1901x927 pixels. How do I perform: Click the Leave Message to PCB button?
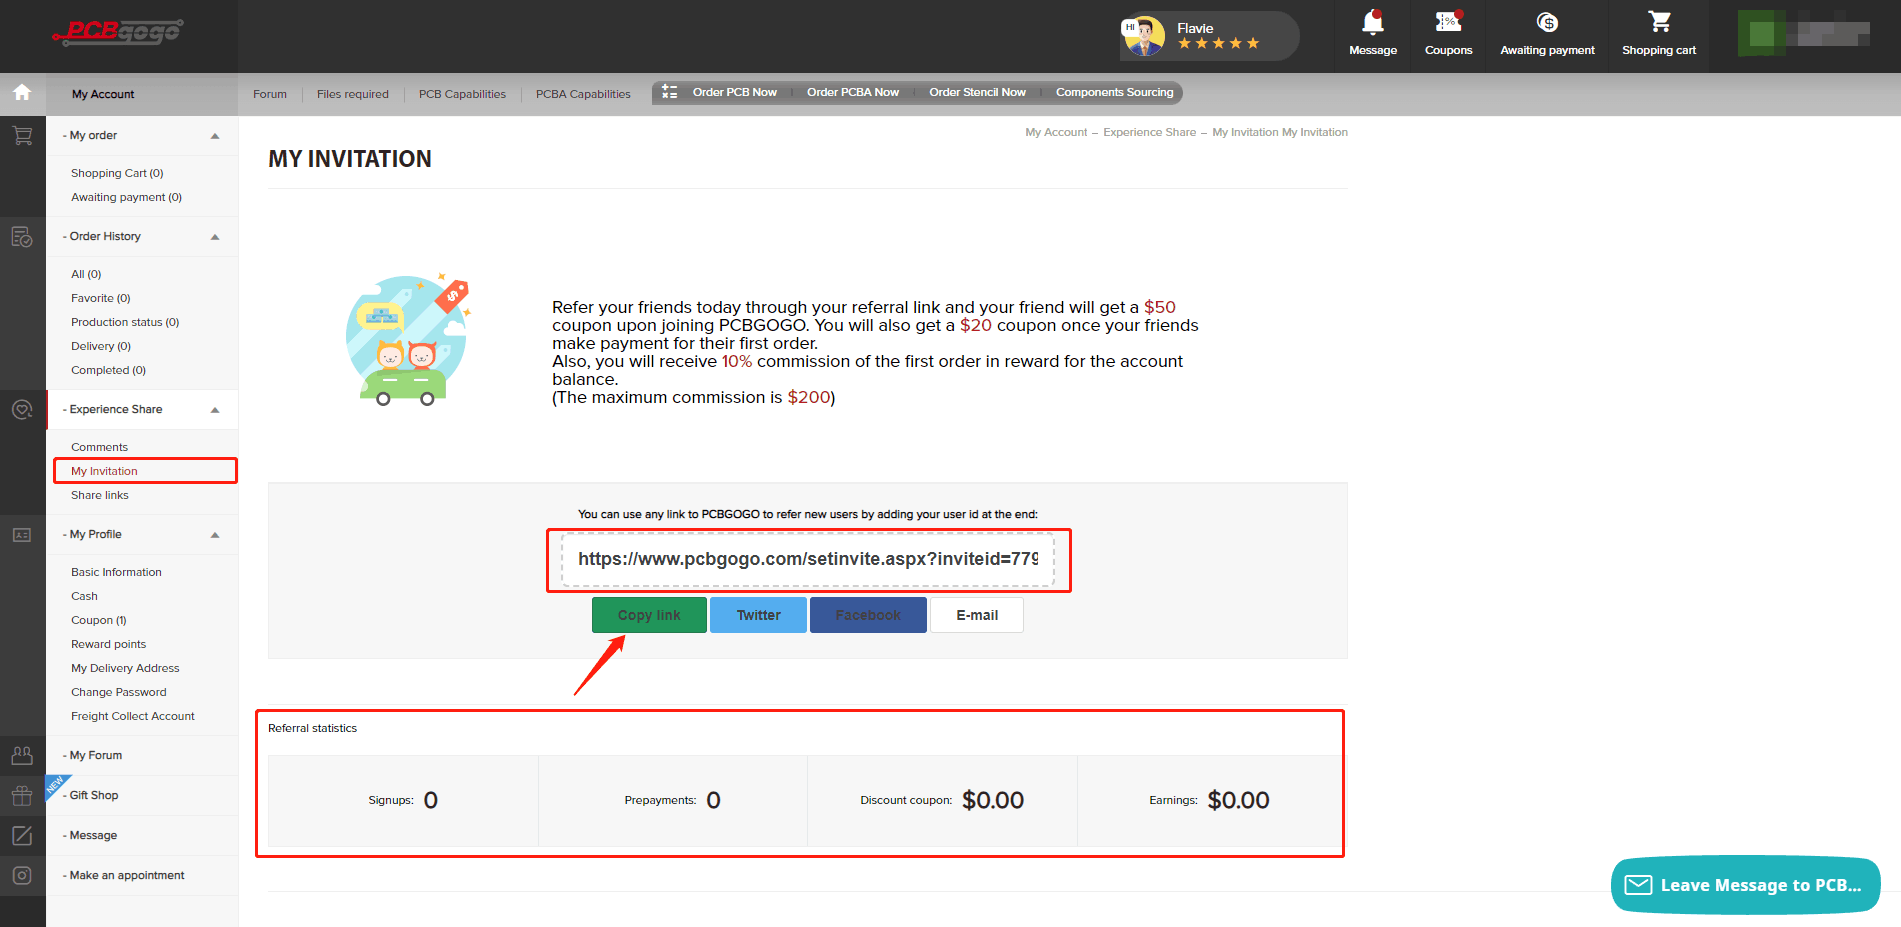click(1745, 885)
